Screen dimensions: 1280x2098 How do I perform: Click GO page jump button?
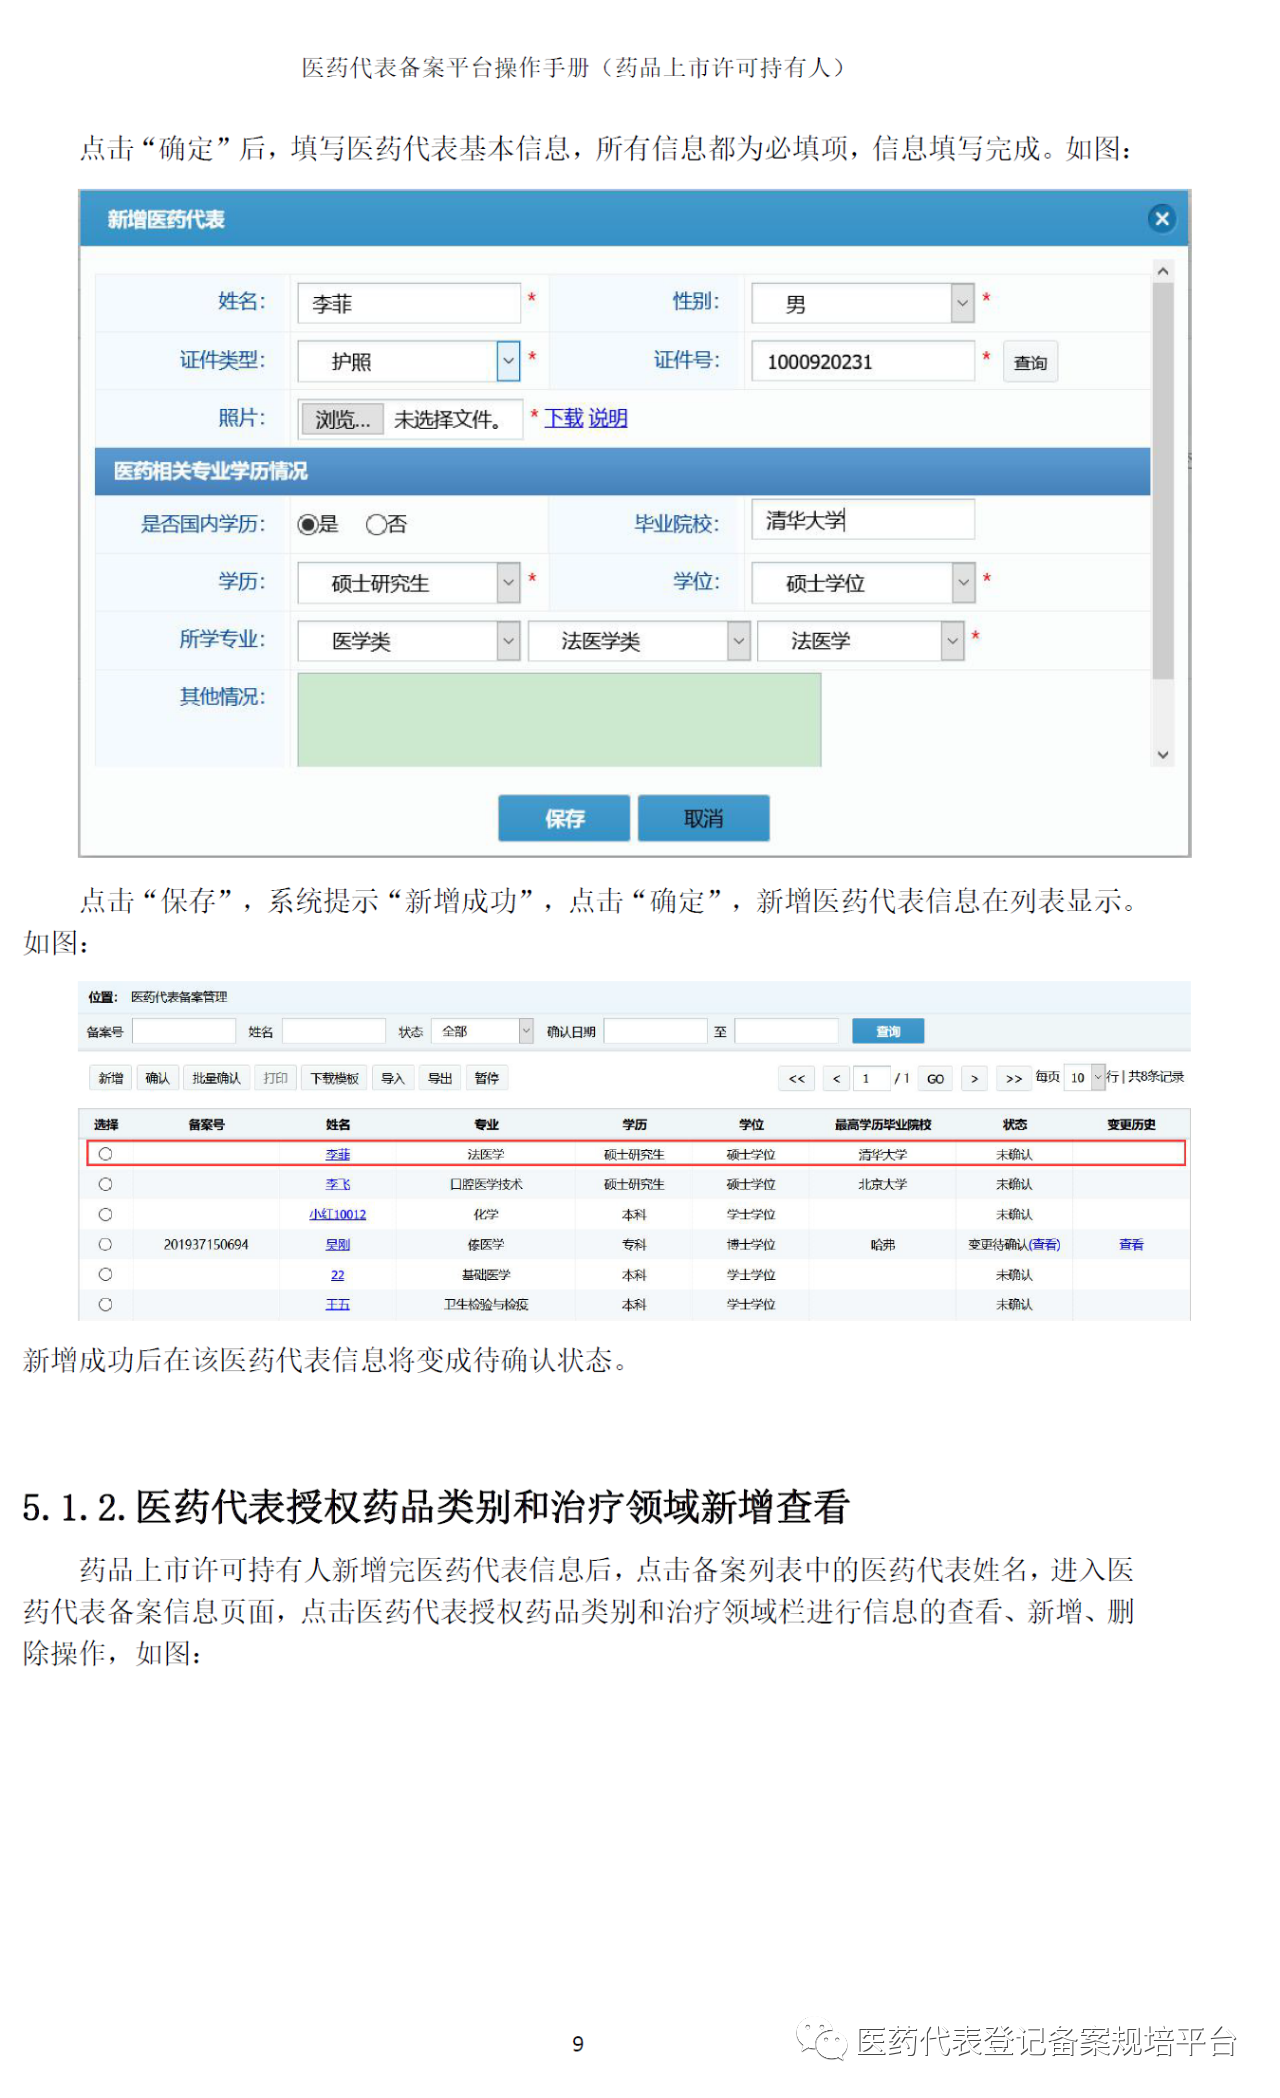tap(935, 1078)
